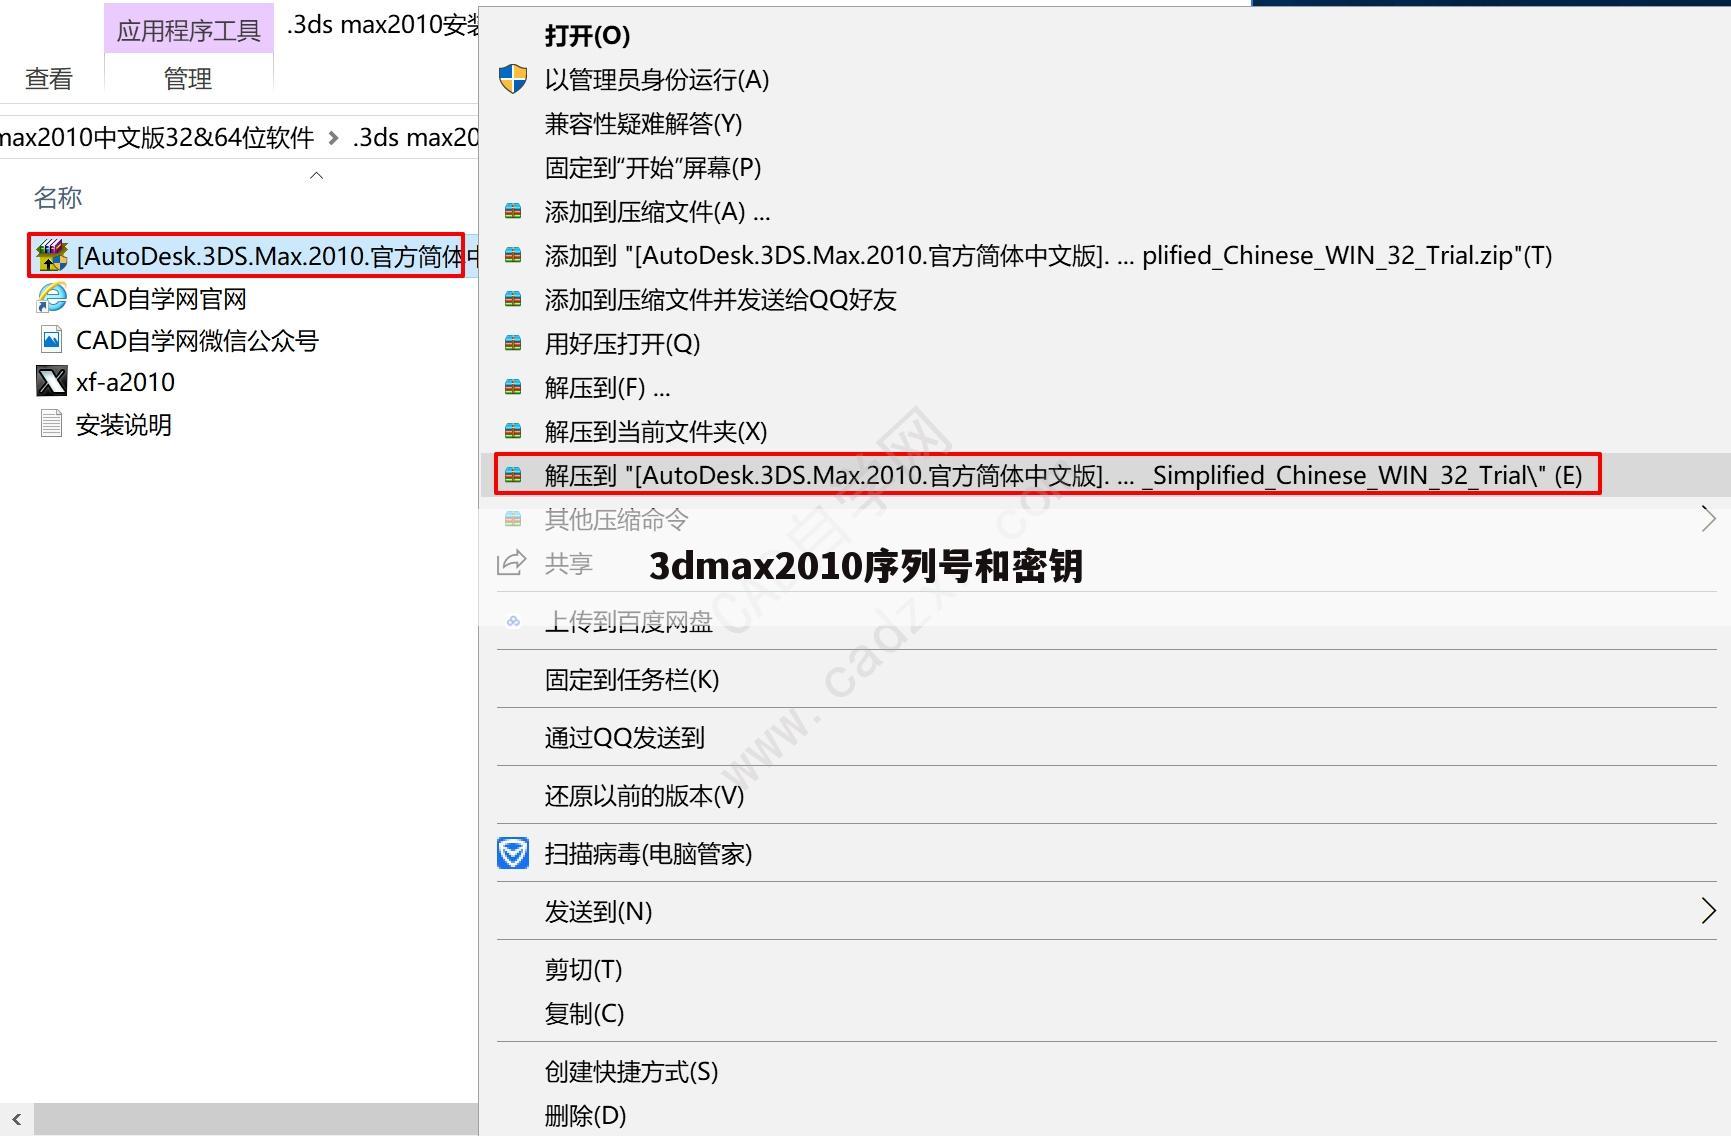
Task: Choose 打开(O) from the context menu
Action: coord(587,36)
